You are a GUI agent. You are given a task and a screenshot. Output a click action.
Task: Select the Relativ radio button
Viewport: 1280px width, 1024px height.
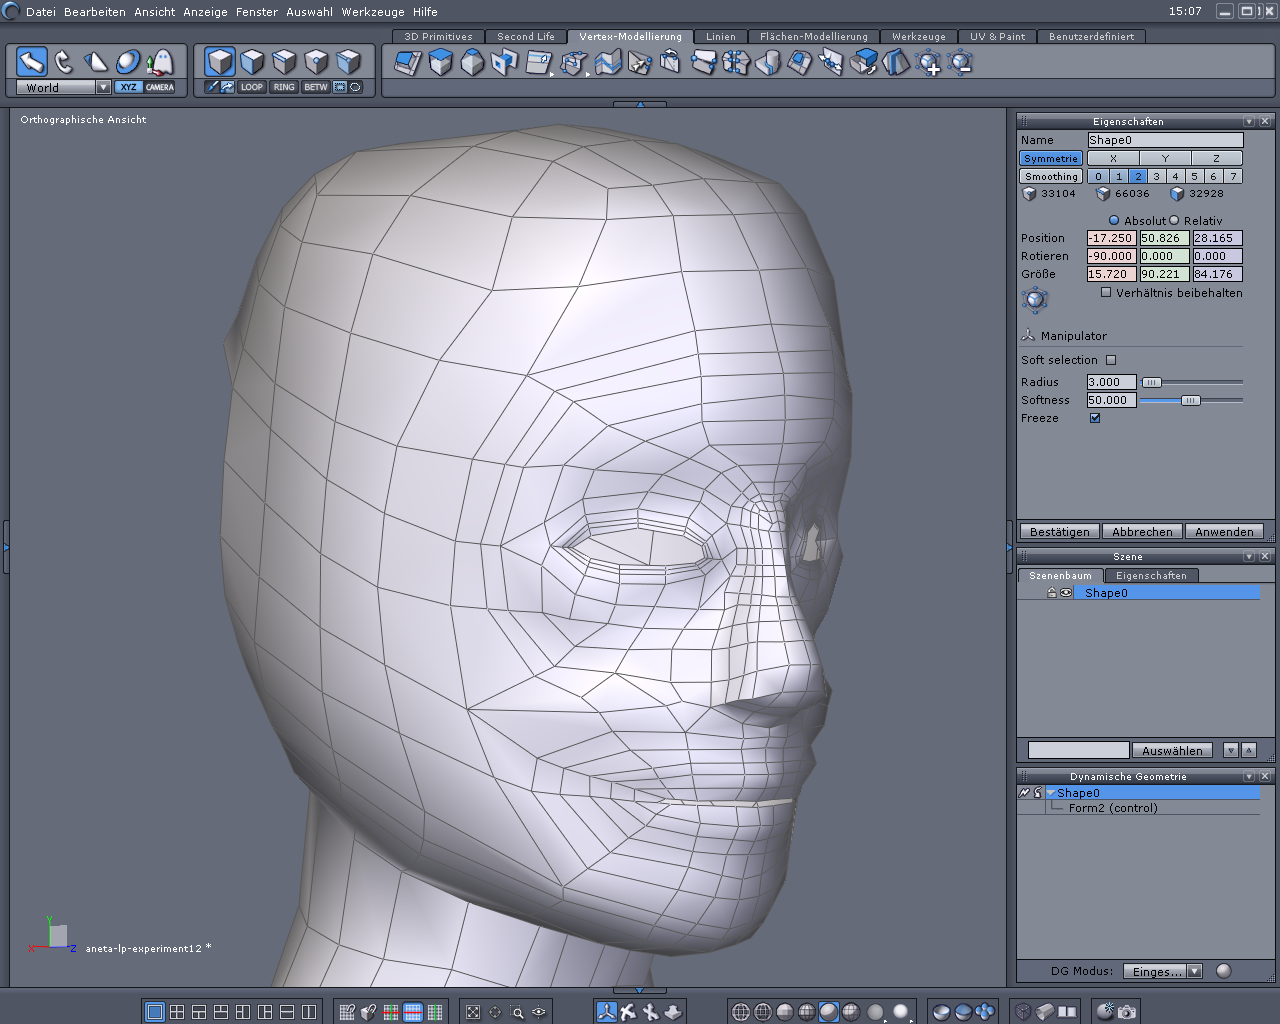pyautogui.click(x=1175, y=220)
